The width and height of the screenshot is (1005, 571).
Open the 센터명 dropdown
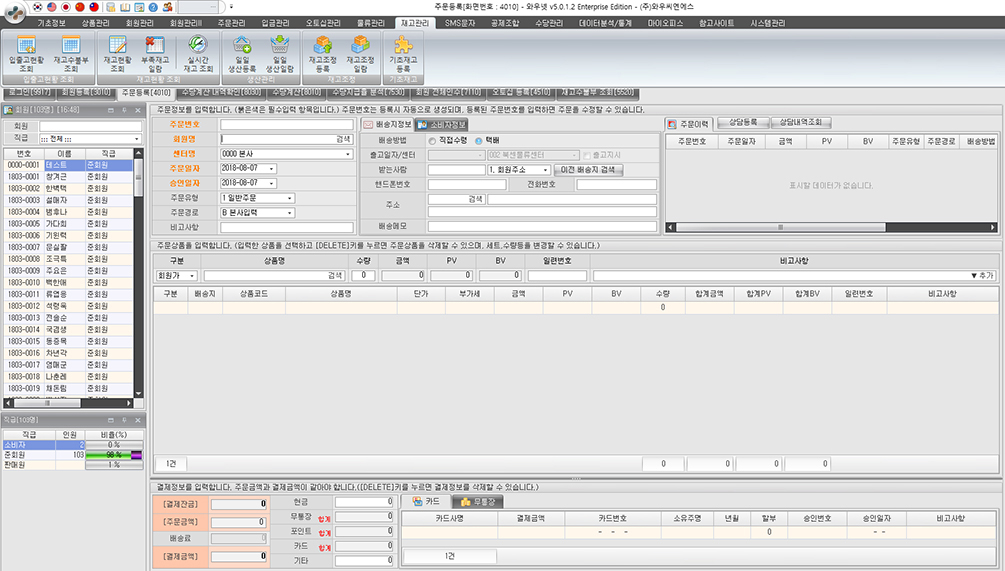348,154
